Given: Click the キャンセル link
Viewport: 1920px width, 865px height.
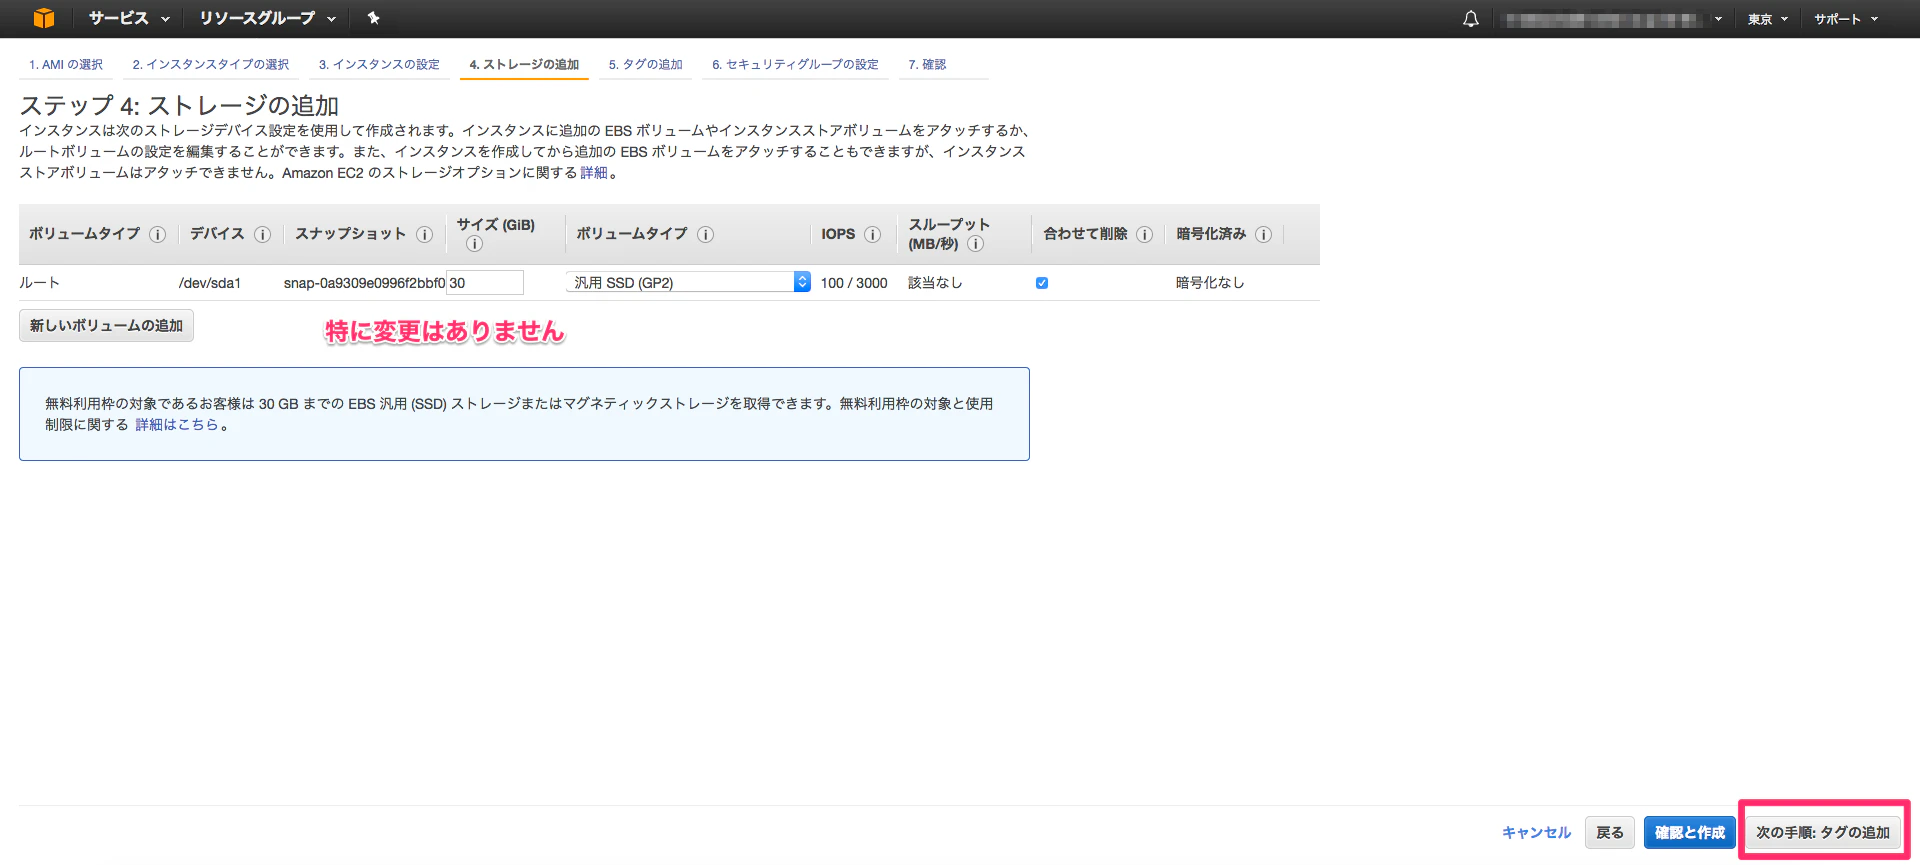Looking at the screenshot, I should pos(1537,832).
